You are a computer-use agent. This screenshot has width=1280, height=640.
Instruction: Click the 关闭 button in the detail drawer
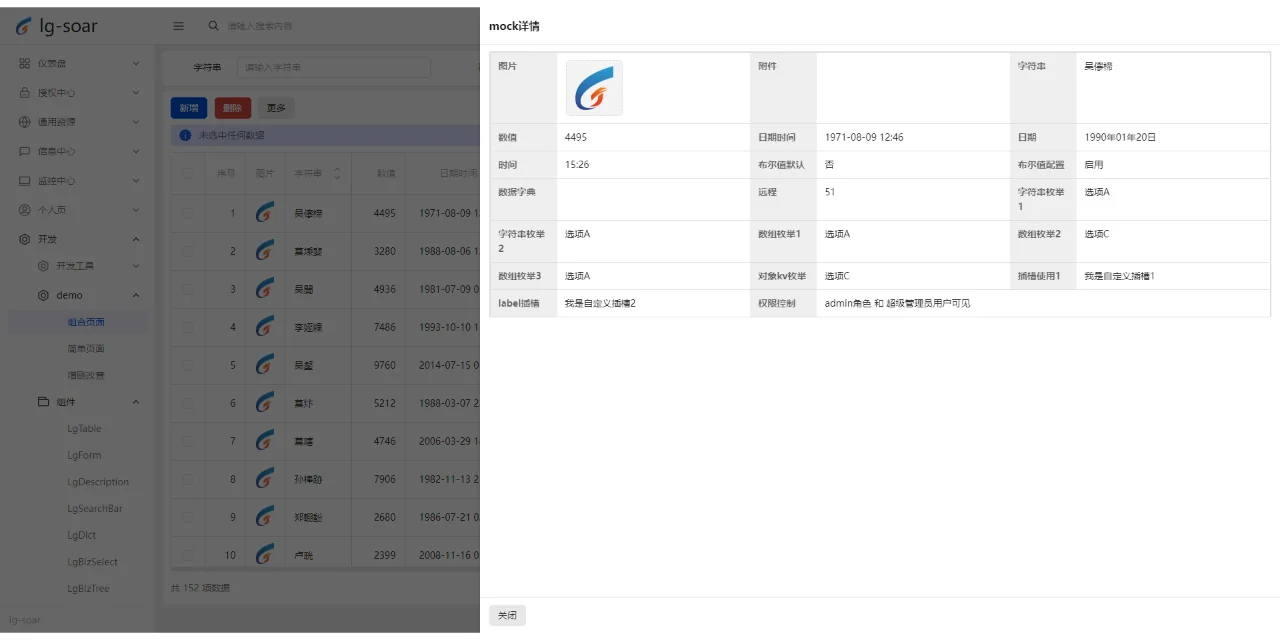(507, 616)
